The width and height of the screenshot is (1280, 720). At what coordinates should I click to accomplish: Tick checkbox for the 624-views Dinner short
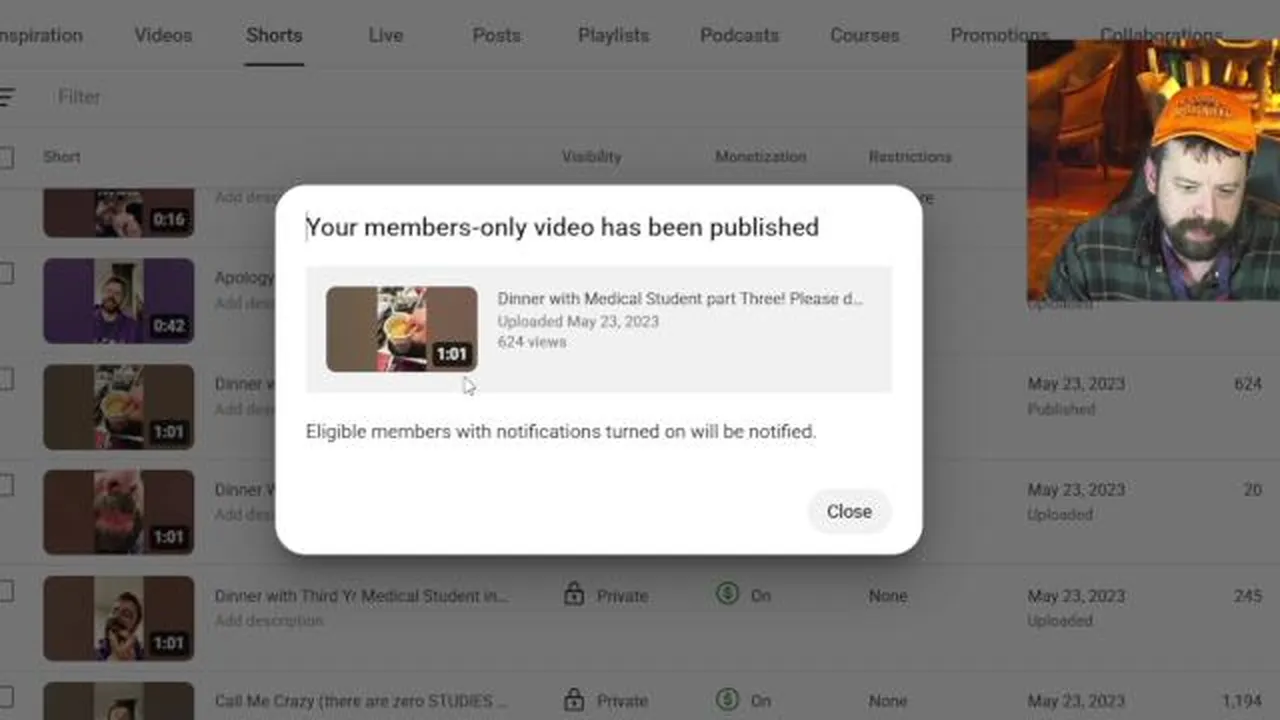click(x=6, y=380)
